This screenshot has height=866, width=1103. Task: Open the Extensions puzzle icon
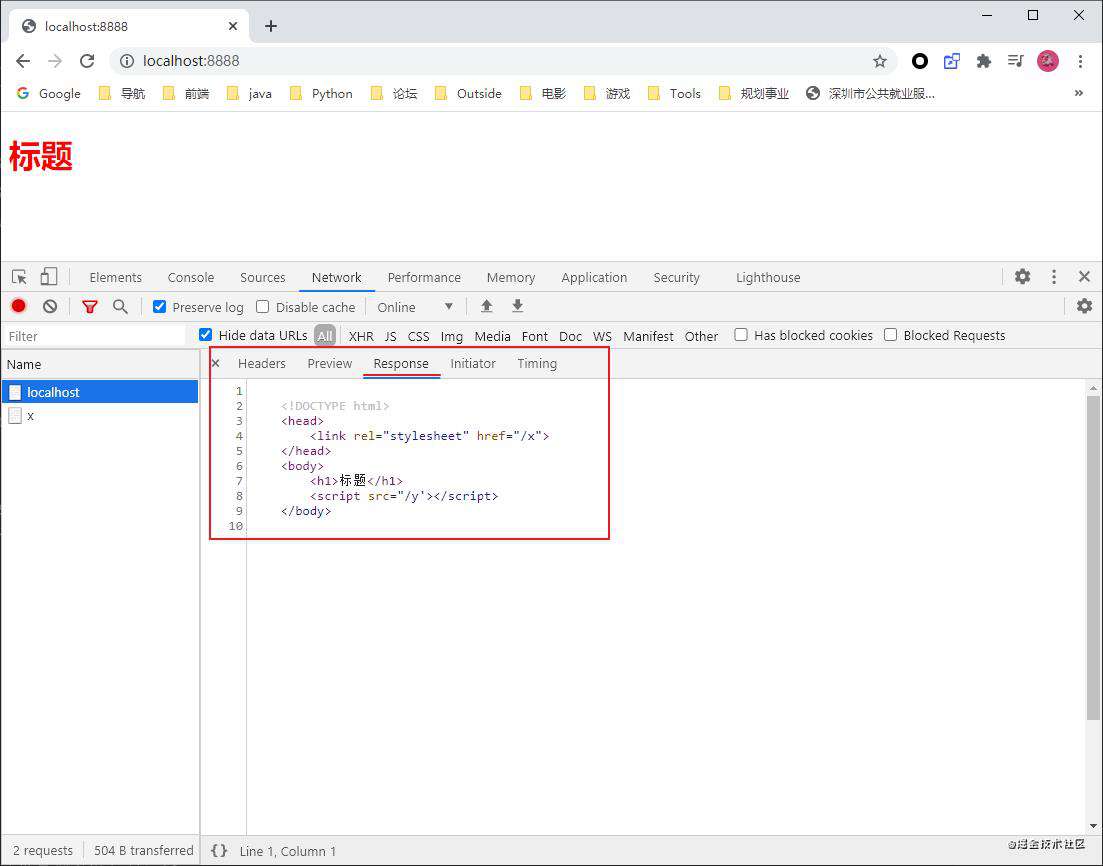pyautogui.click(x=983, y=61)
